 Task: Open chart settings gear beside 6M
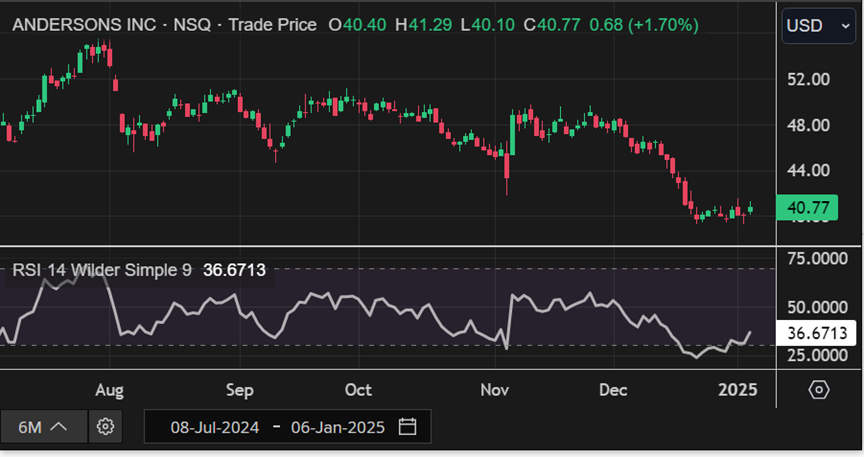105,427
